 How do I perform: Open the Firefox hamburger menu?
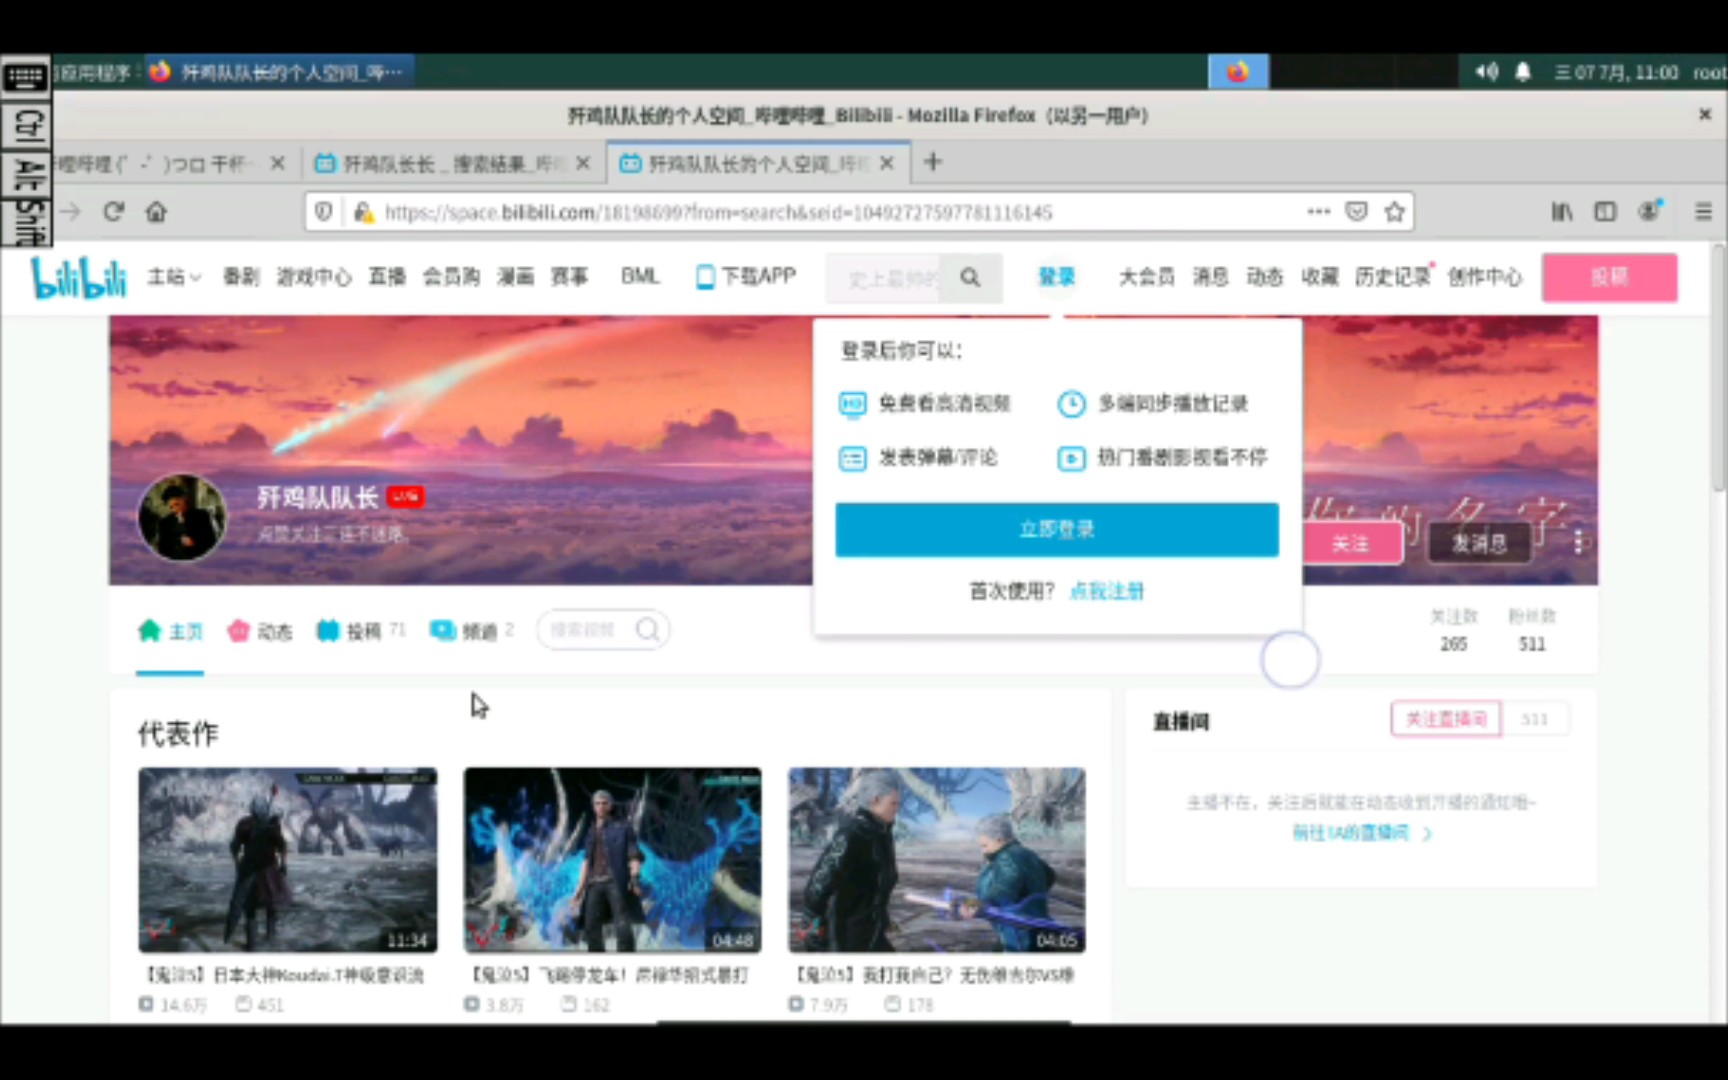(1703, 211)
